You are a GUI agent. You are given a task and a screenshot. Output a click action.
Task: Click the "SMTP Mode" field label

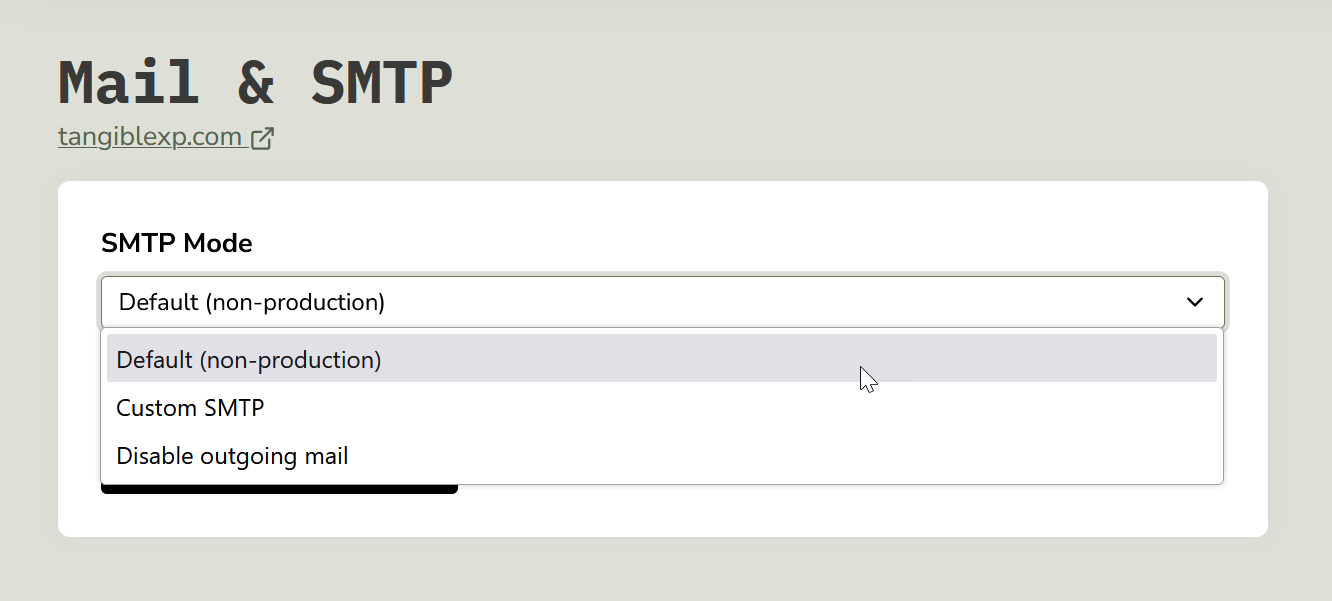tap(176, 242)
